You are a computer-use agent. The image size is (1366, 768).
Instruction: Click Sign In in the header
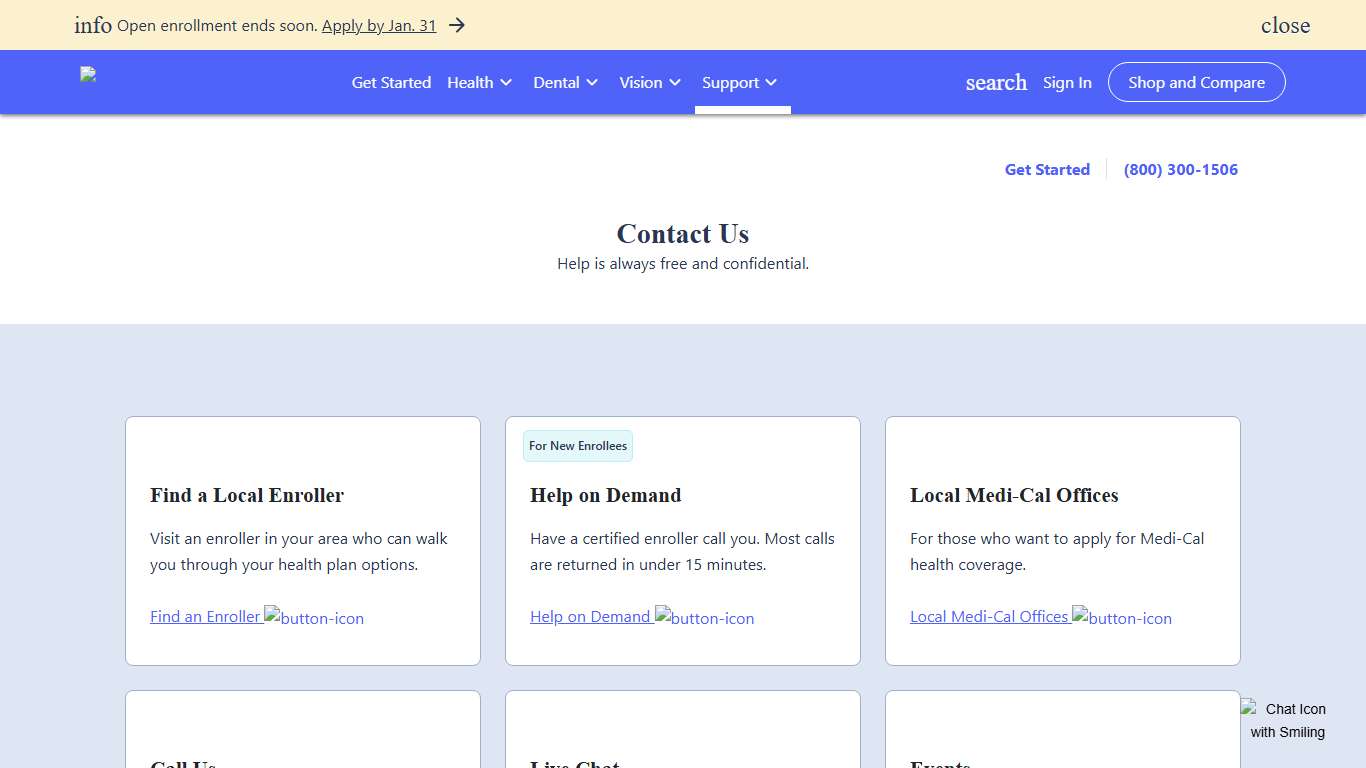click(x=1067, y=82)
